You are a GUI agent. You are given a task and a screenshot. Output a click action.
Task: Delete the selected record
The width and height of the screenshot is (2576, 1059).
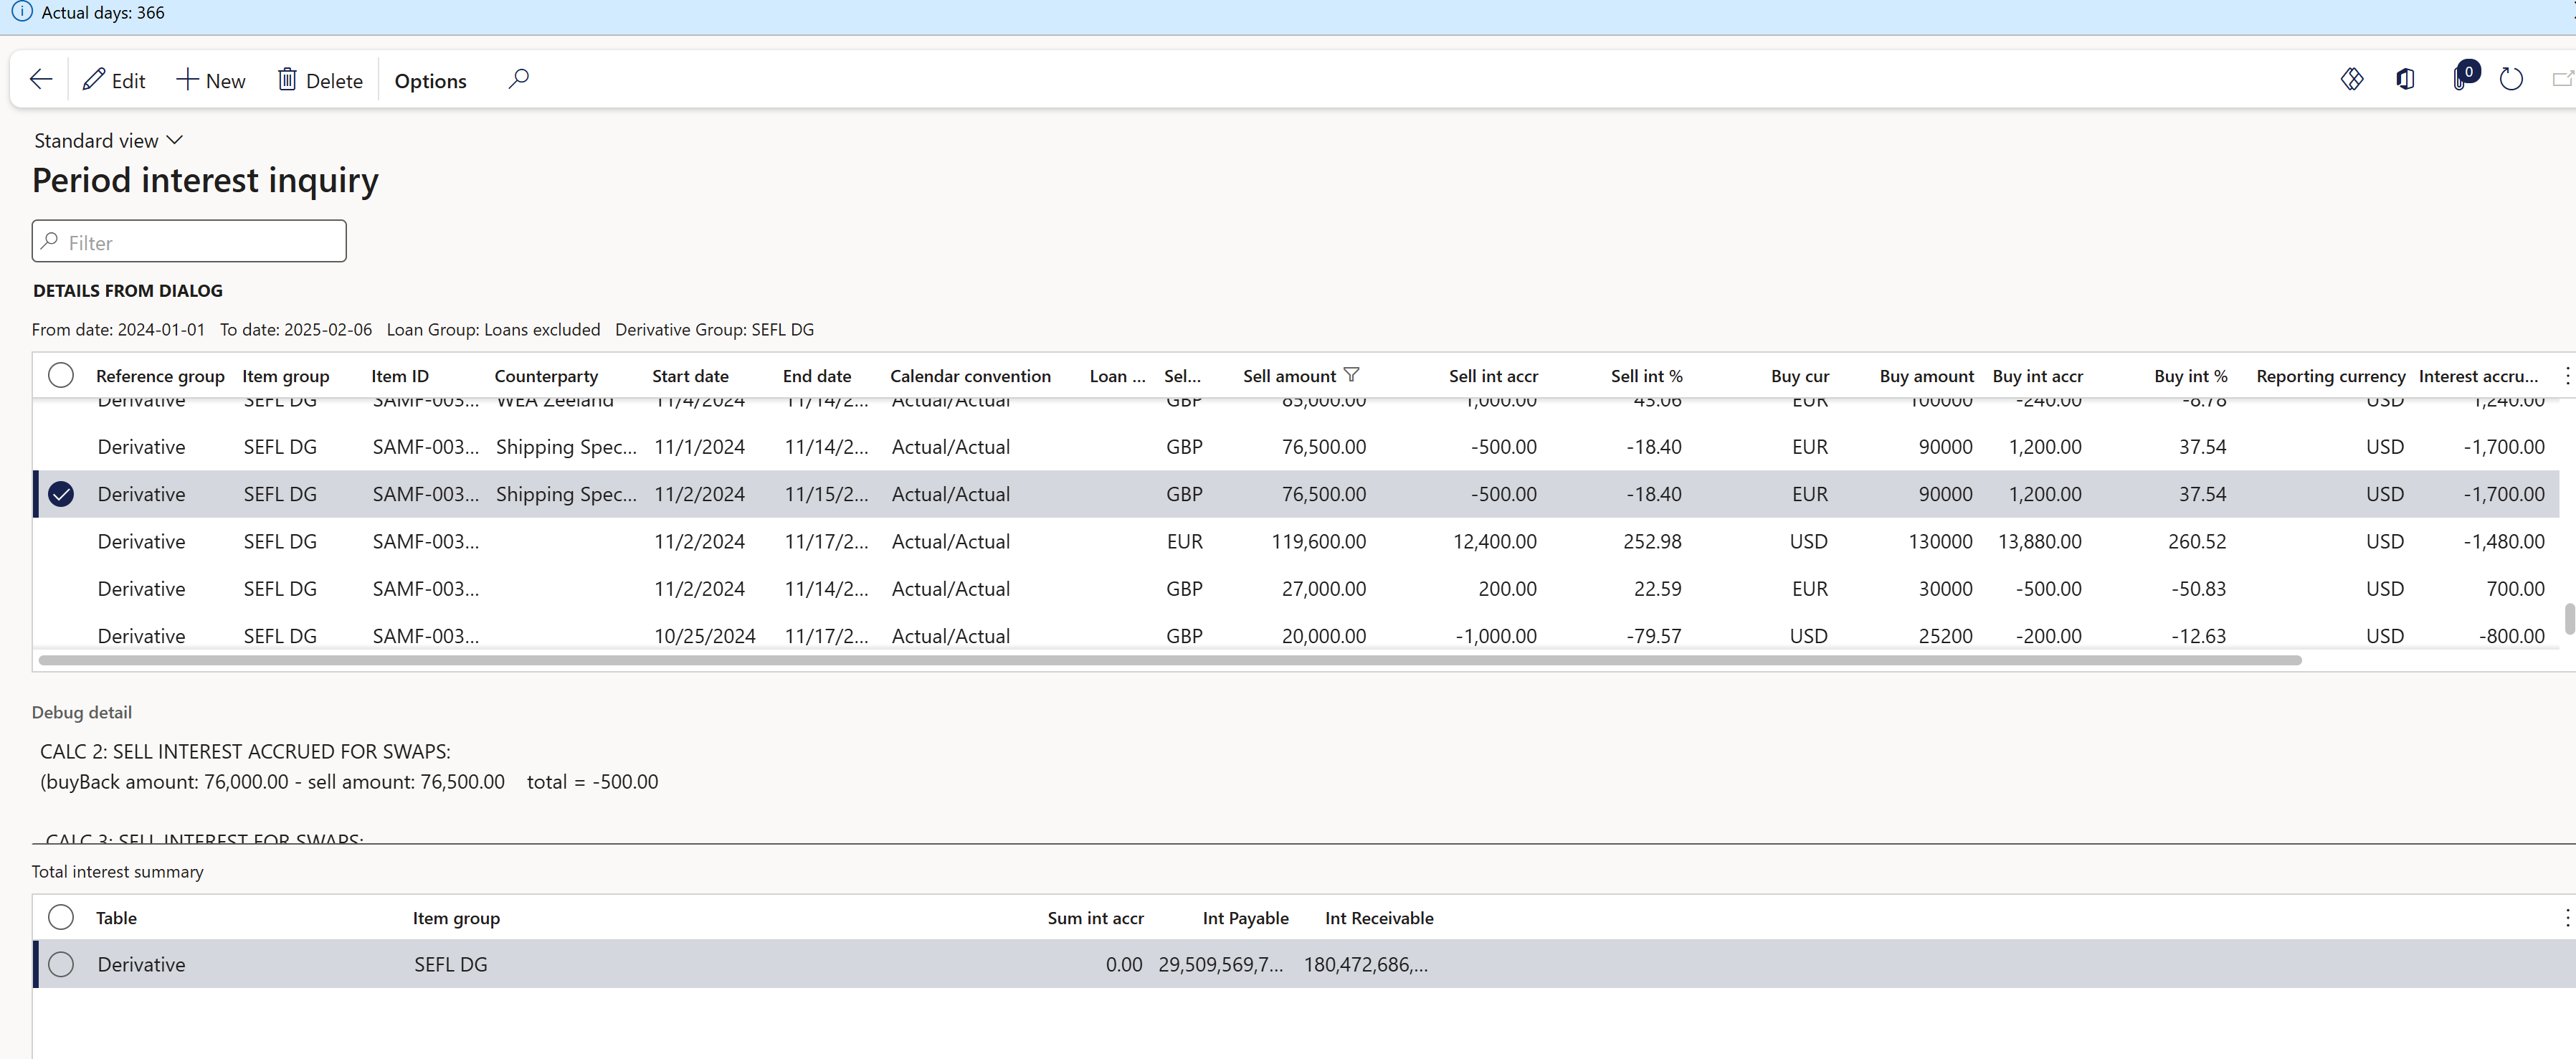(320, 80)
